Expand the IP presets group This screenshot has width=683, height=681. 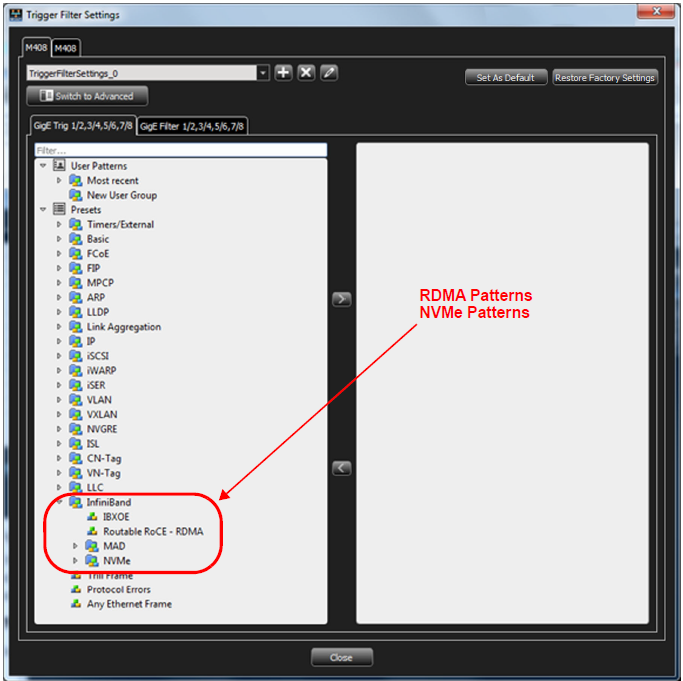(59, 341)
